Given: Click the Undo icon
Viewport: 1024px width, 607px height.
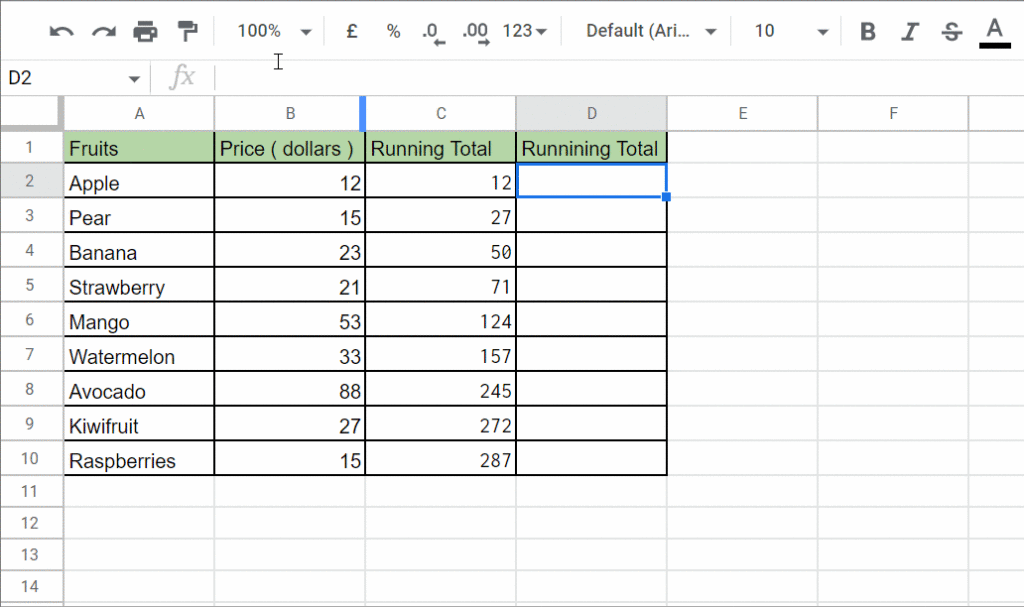Looking at the screenshot, I should pos(61,30).
